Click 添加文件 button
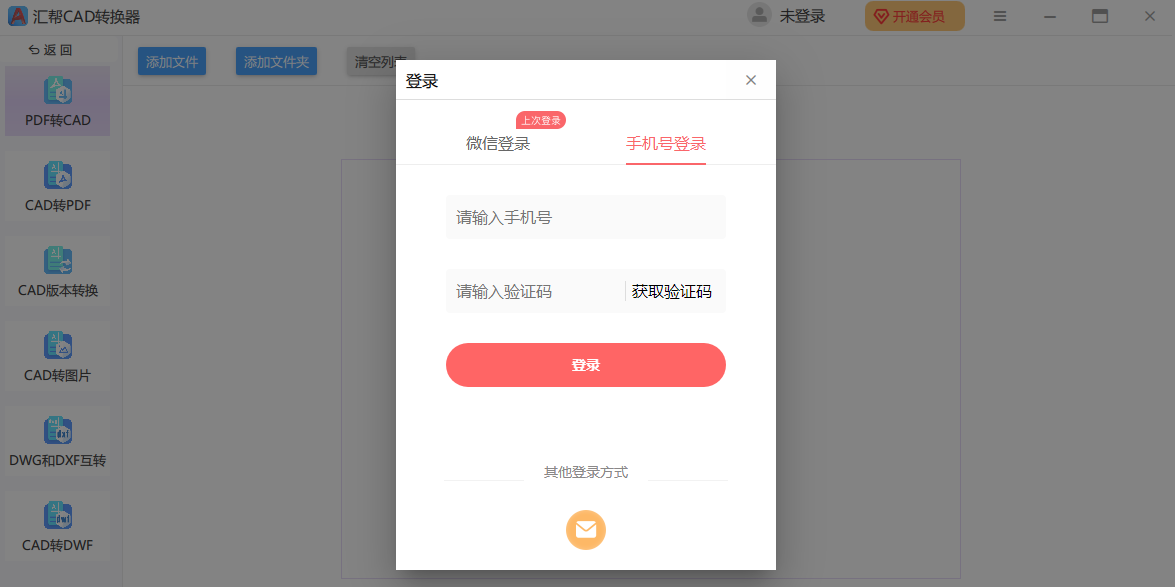 172,61
